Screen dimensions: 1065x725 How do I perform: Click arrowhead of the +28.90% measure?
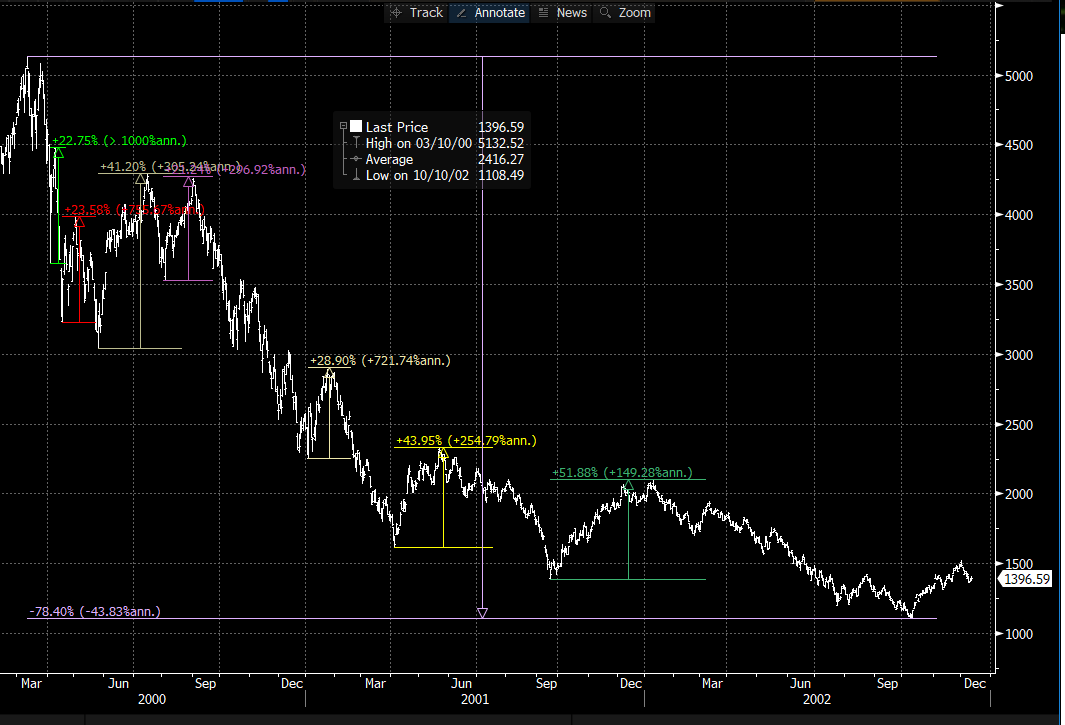coord(329,372)
